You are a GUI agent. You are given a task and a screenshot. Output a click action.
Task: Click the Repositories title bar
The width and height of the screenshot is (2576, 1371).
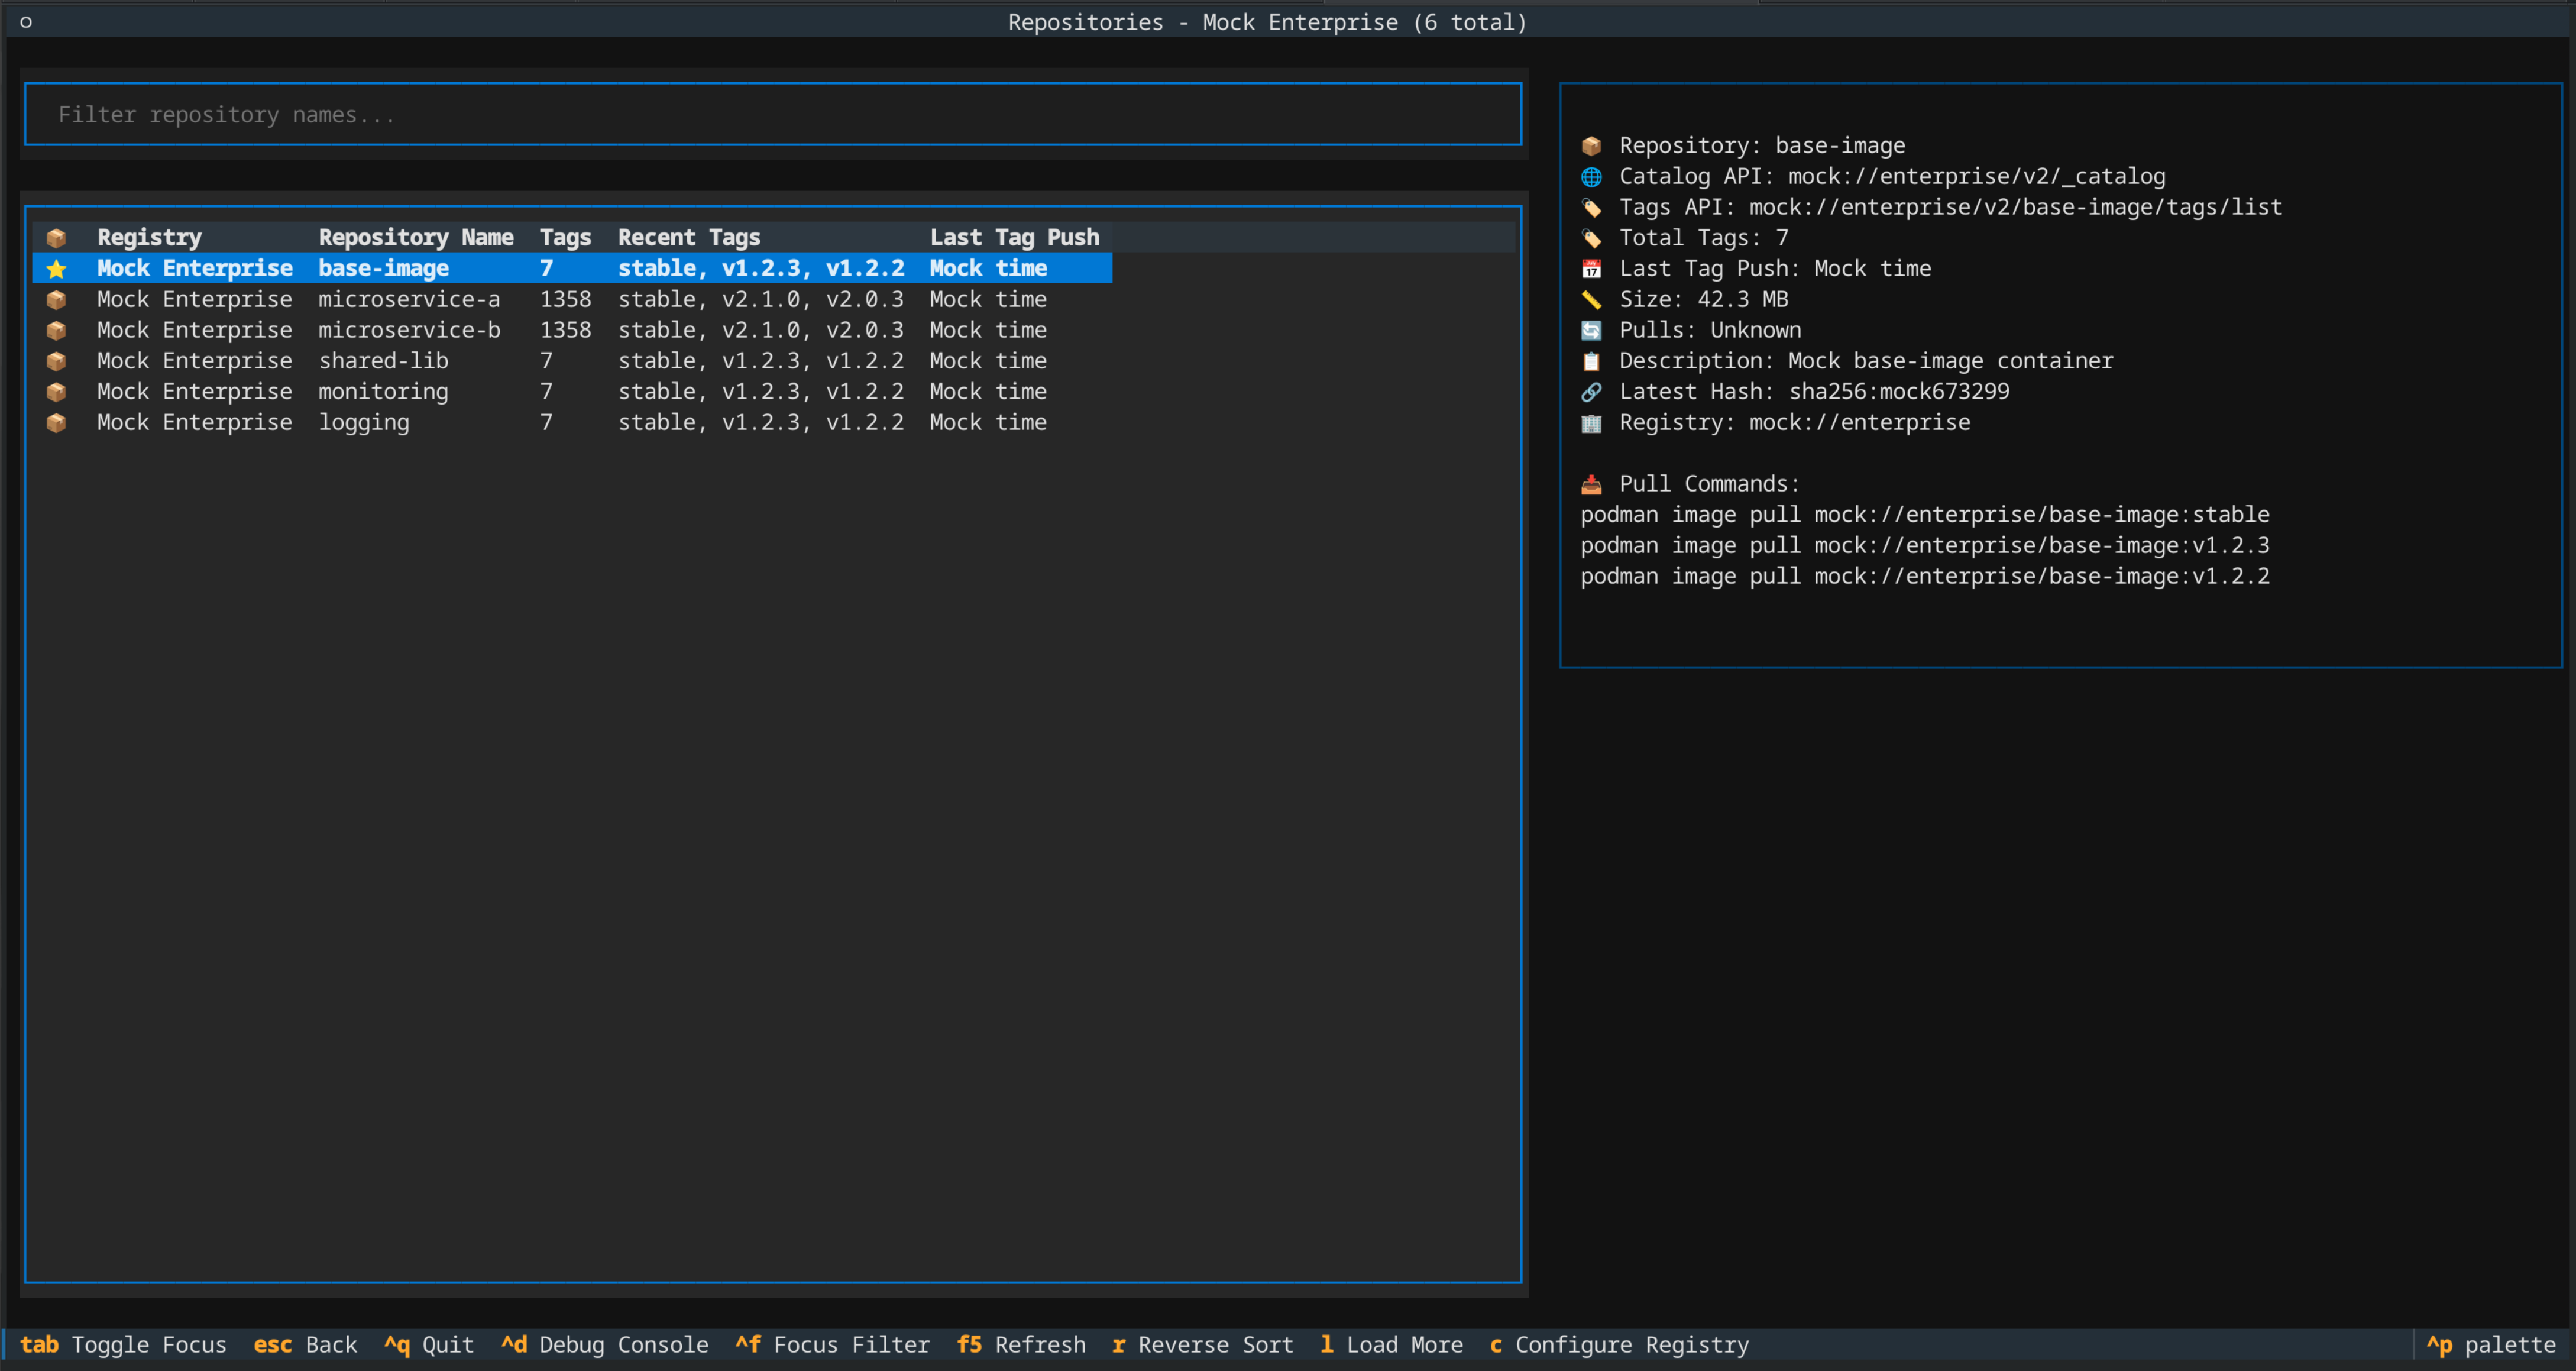click(x=1267, y=21)
